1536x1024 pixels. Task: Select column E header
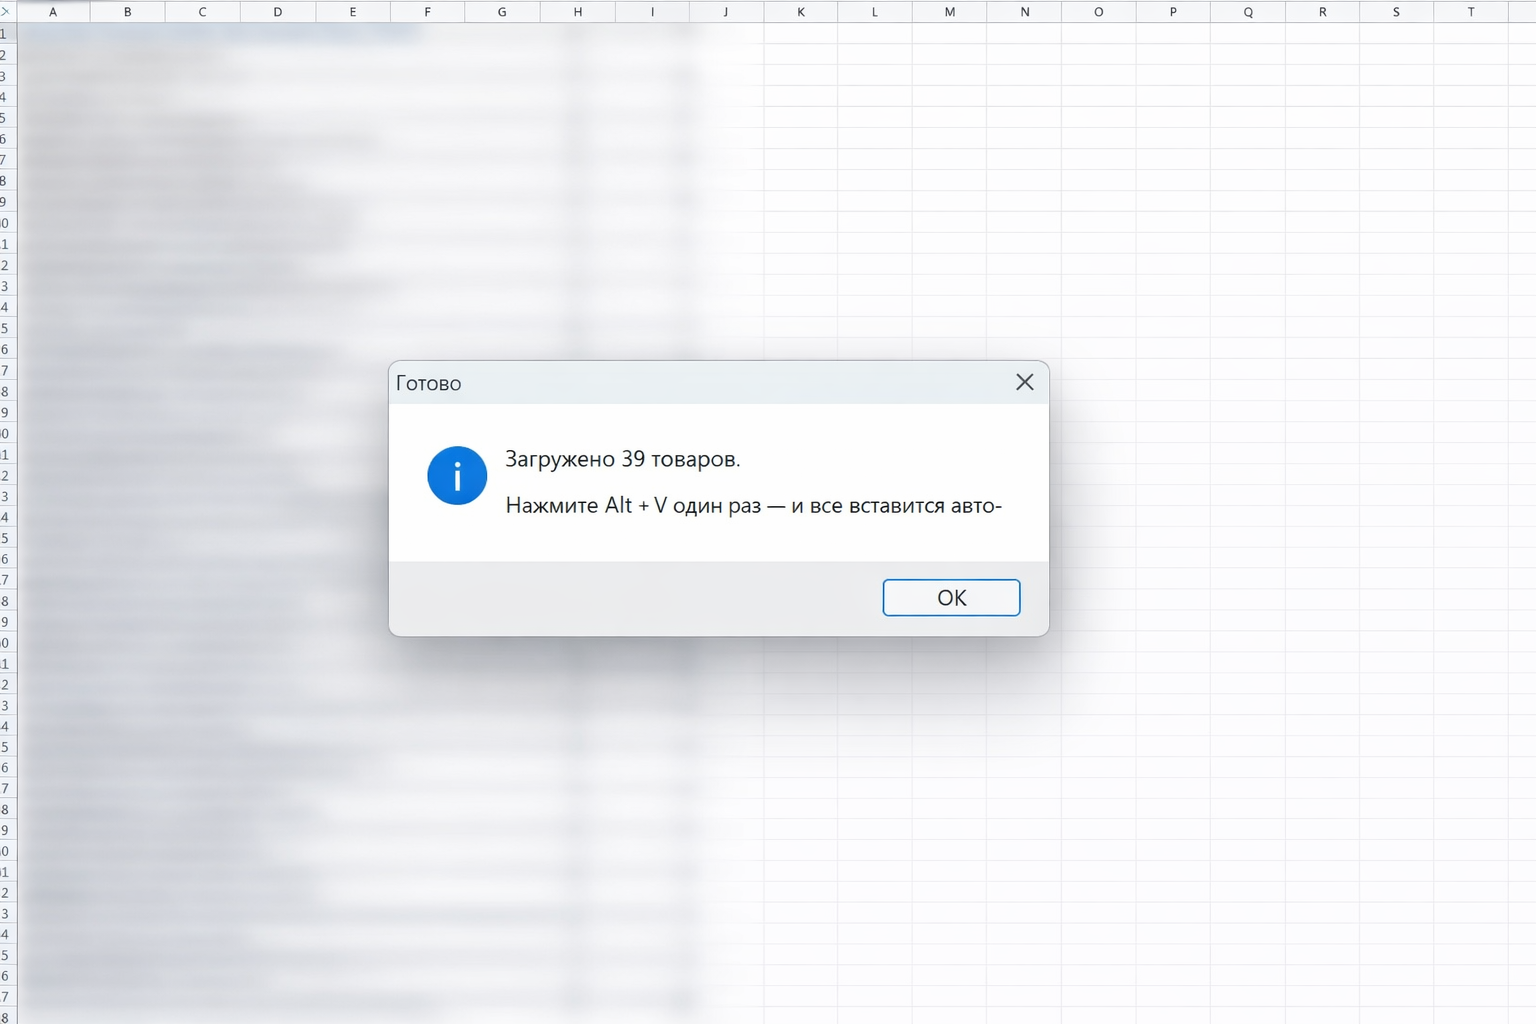352,12
